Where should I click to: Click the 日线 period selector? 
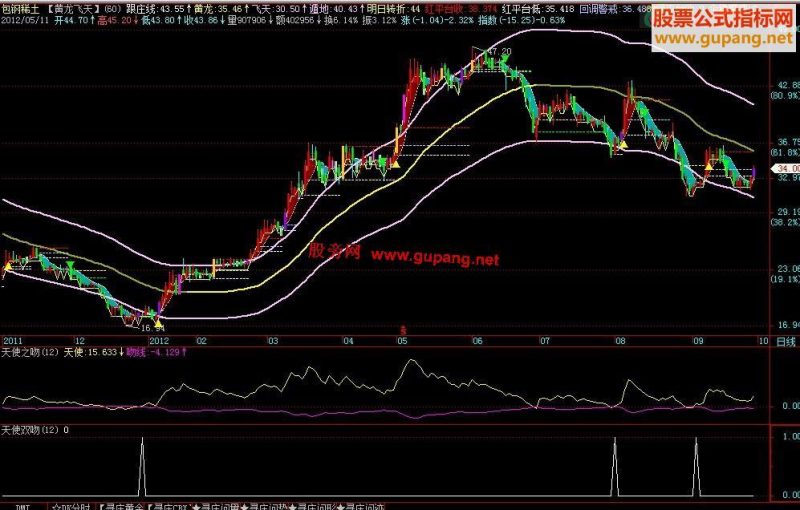[x=786, y=341]
